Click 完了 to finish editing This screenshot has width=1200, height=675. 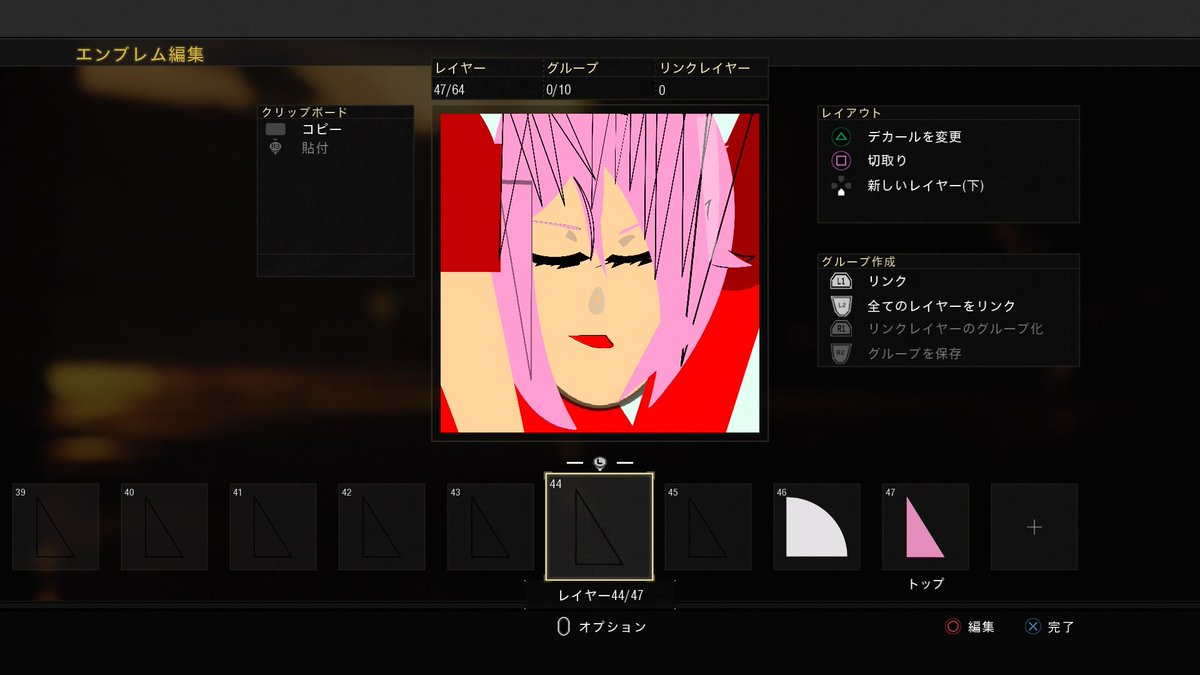click(x=1062, y=627)
